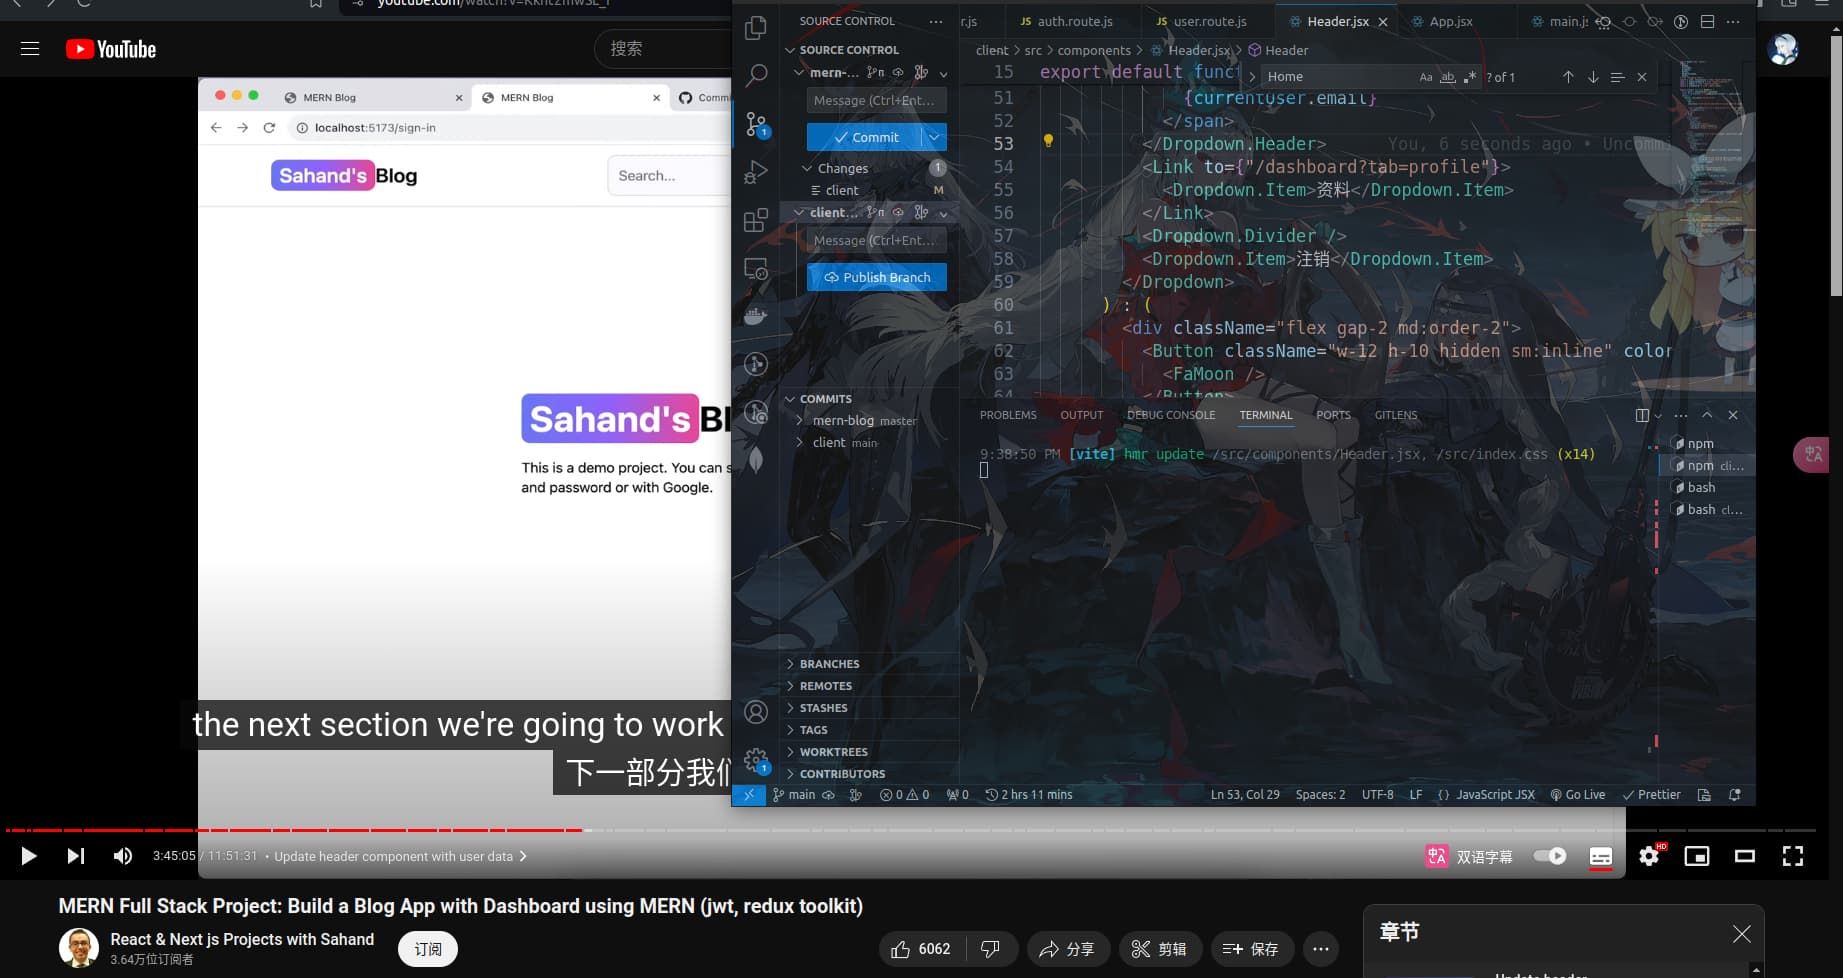Click the 保存 save button

[1252, 949]
